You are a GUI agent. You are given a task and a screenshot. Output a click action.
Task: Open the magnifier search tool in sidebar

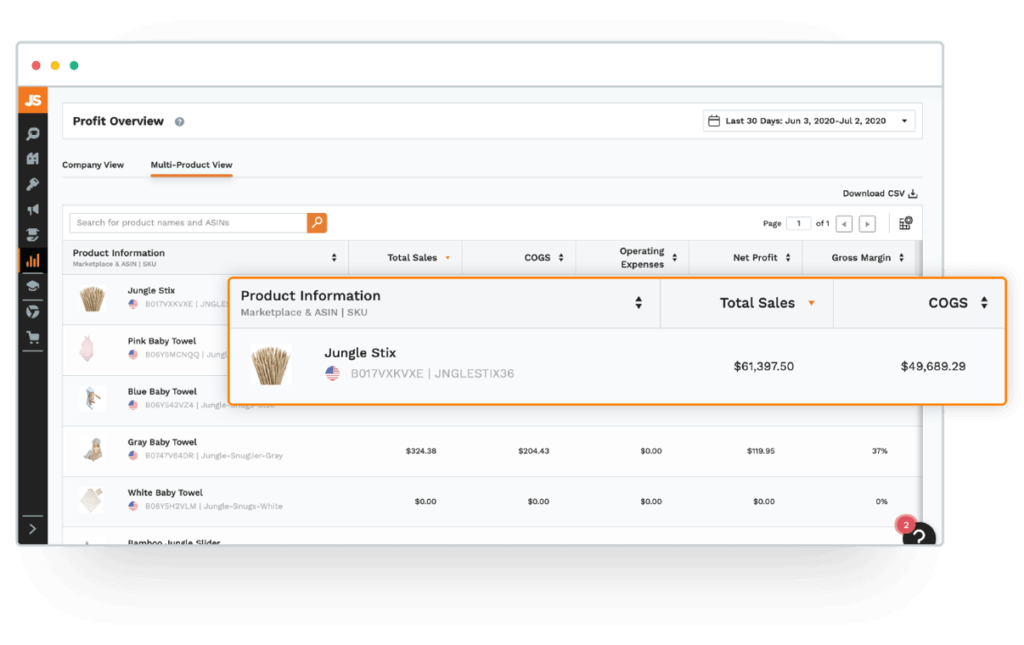coord(33,134)
